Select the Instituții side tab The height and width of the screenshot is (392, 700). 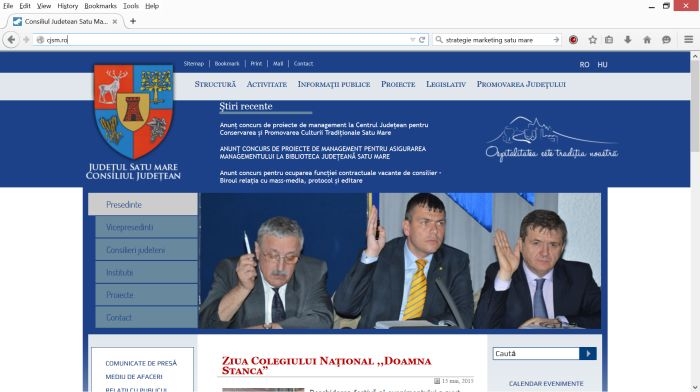pyautogui.click(x=146, y=272)
